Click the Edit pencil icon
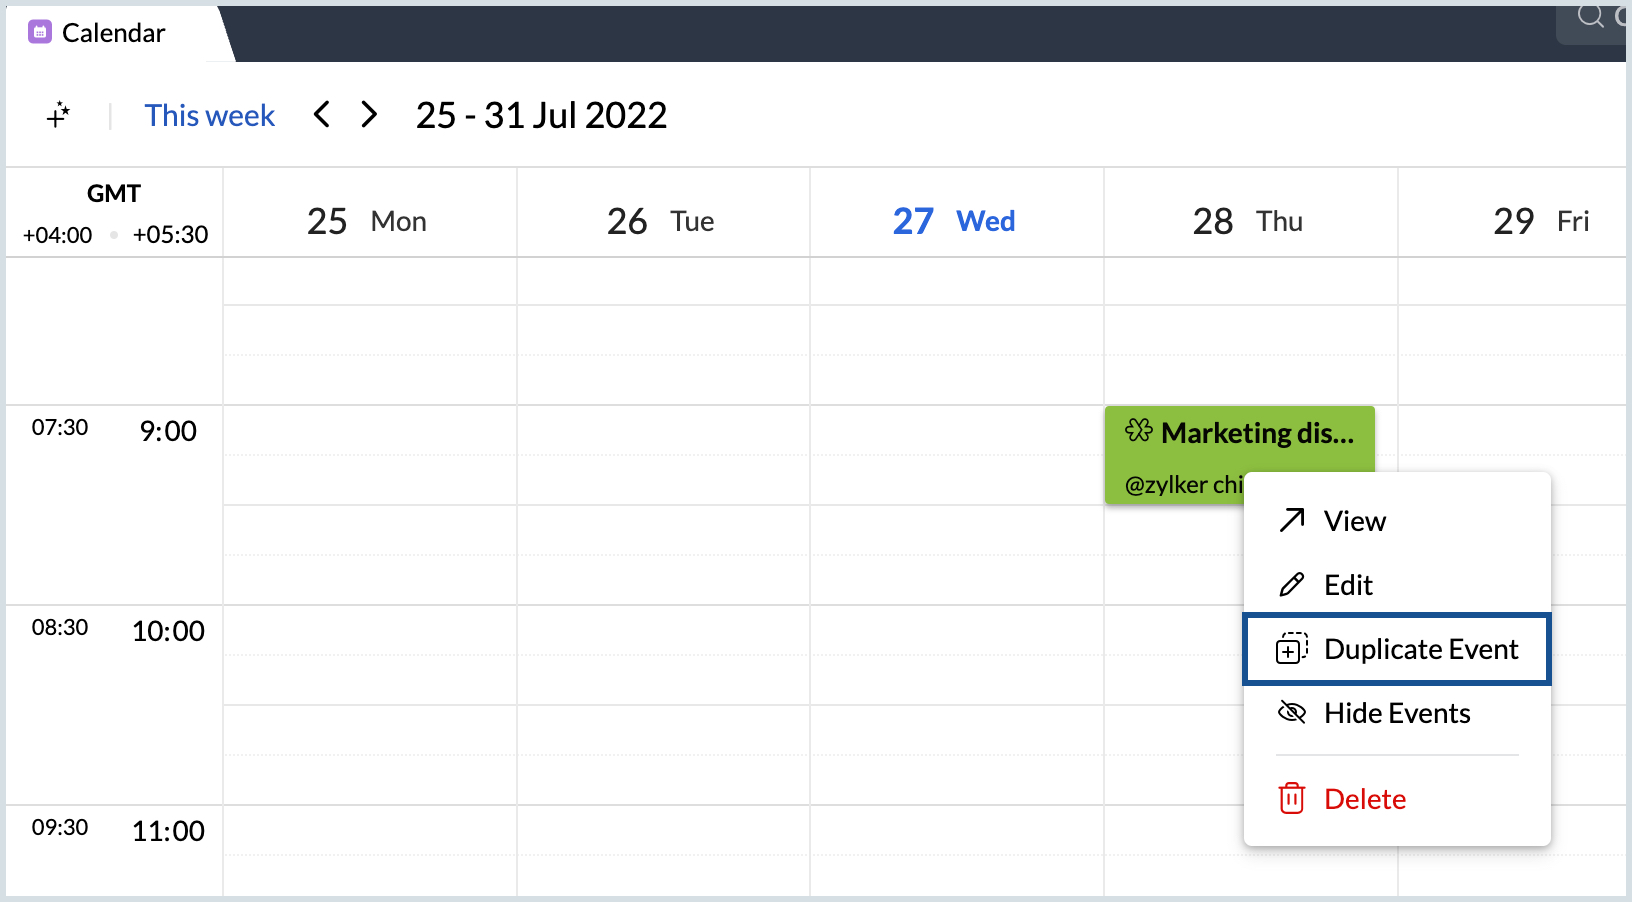The height and width of the screenshot is (902, 1632). point(1292,585)
